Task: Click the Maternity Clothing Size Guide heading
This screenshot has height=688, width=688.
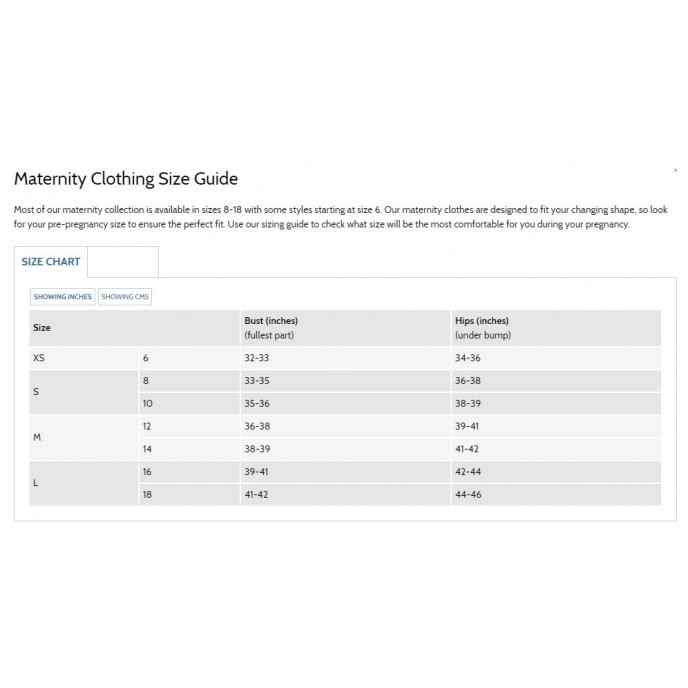Action: pyautogui.click(x=126, y=179)
